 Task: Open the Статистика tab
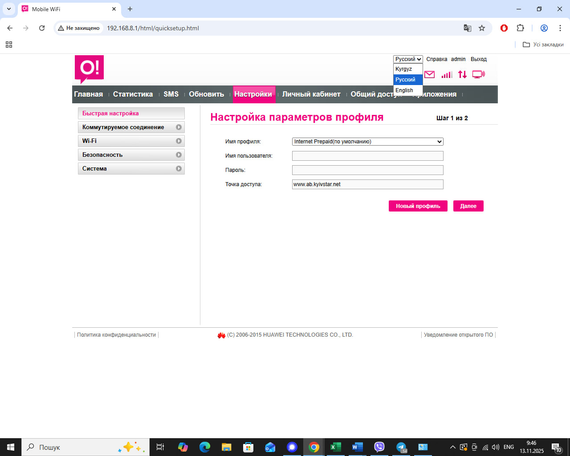(133, 94)
